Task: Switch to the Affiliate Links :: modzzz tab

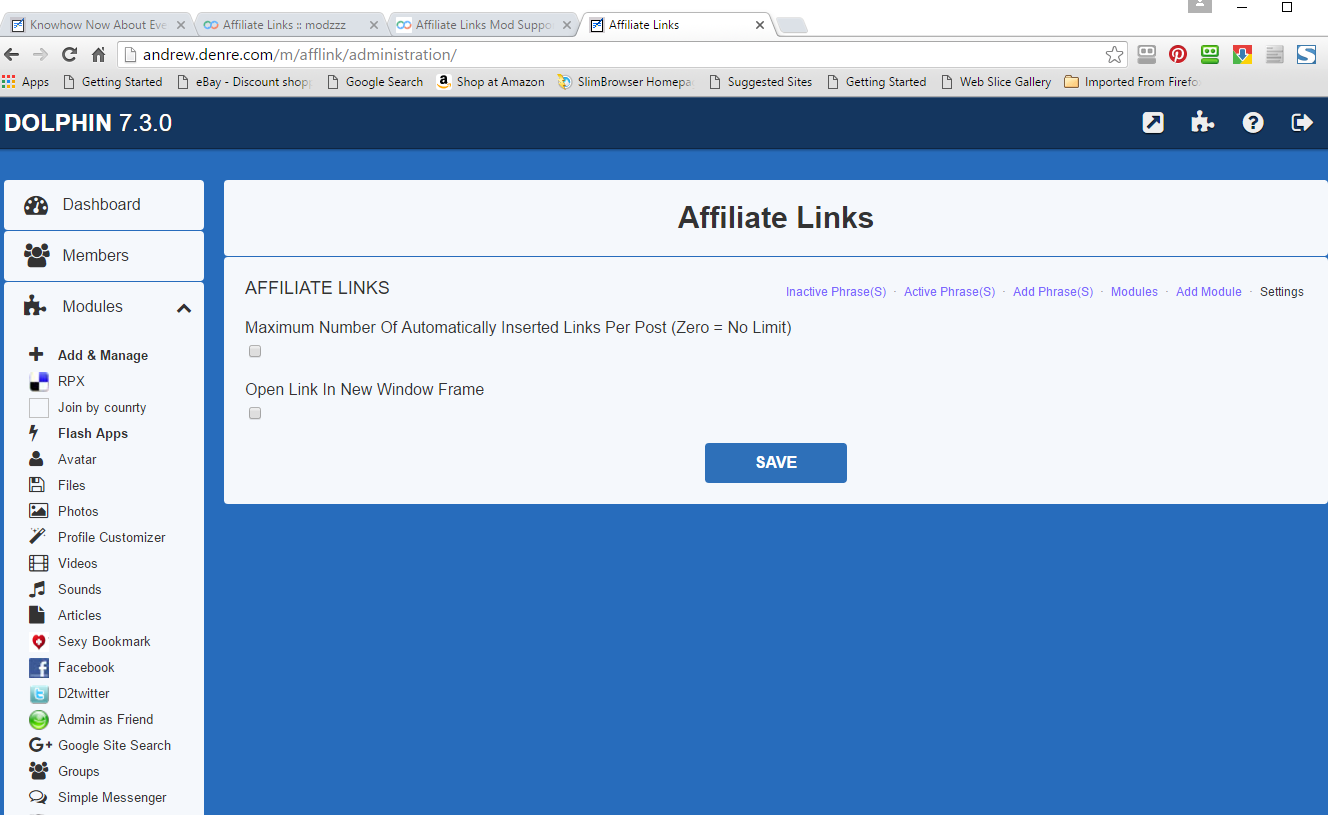Action: pyautogui.click(x=290, y=25)
